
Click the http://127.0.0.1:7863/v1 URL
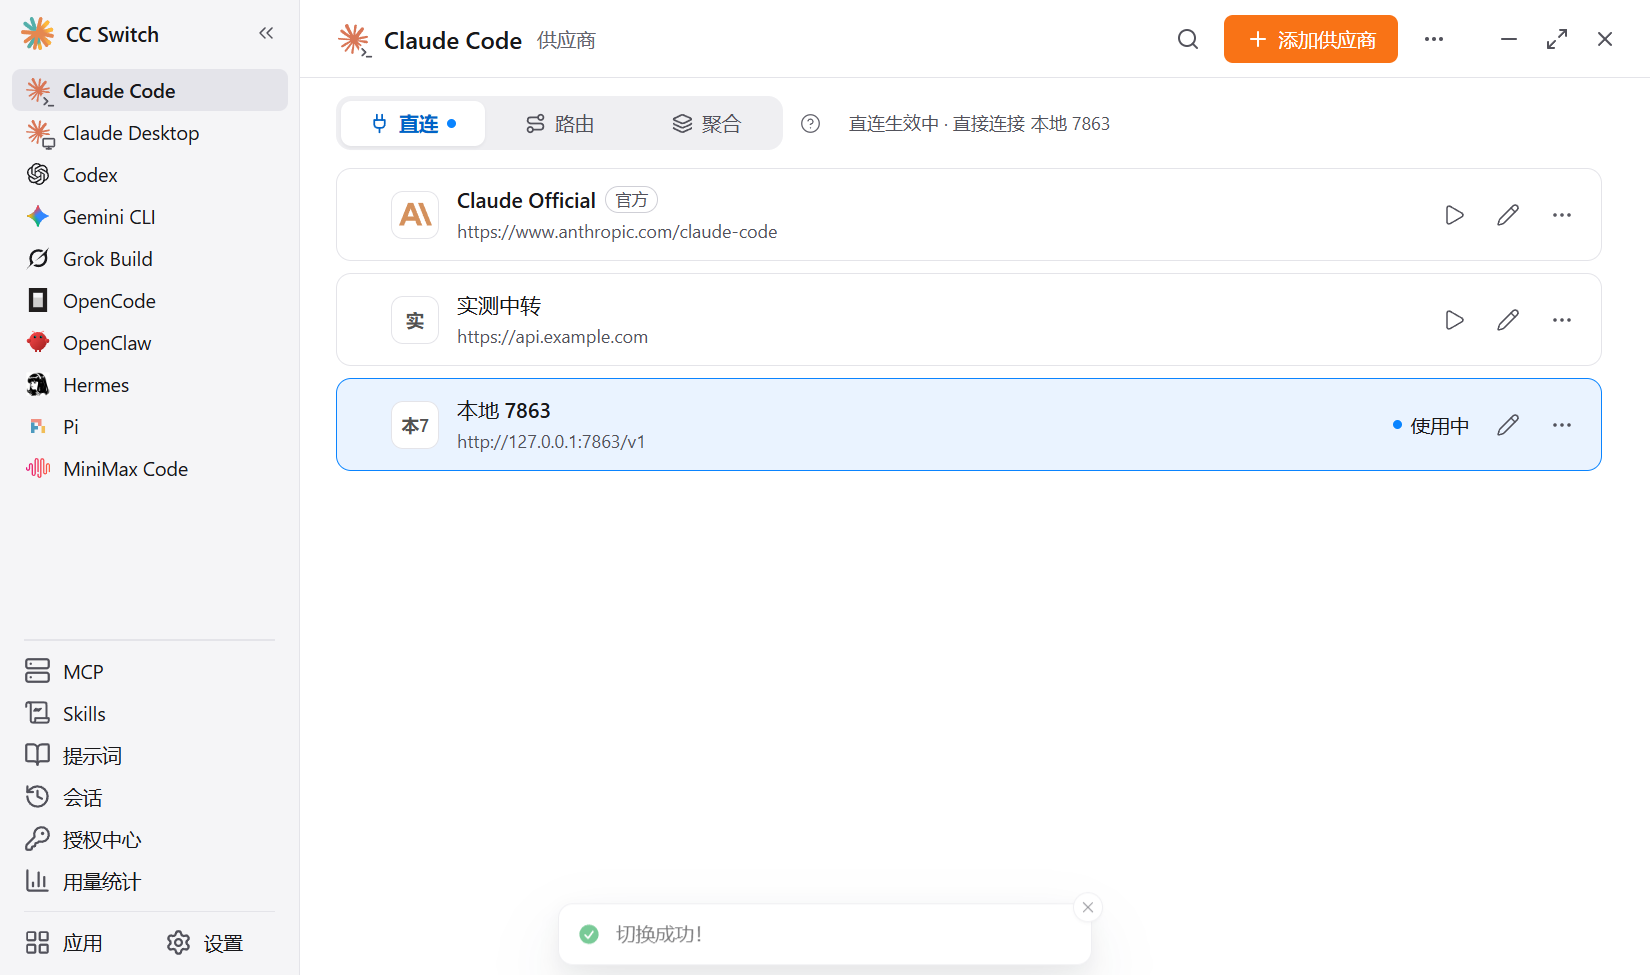551,442
